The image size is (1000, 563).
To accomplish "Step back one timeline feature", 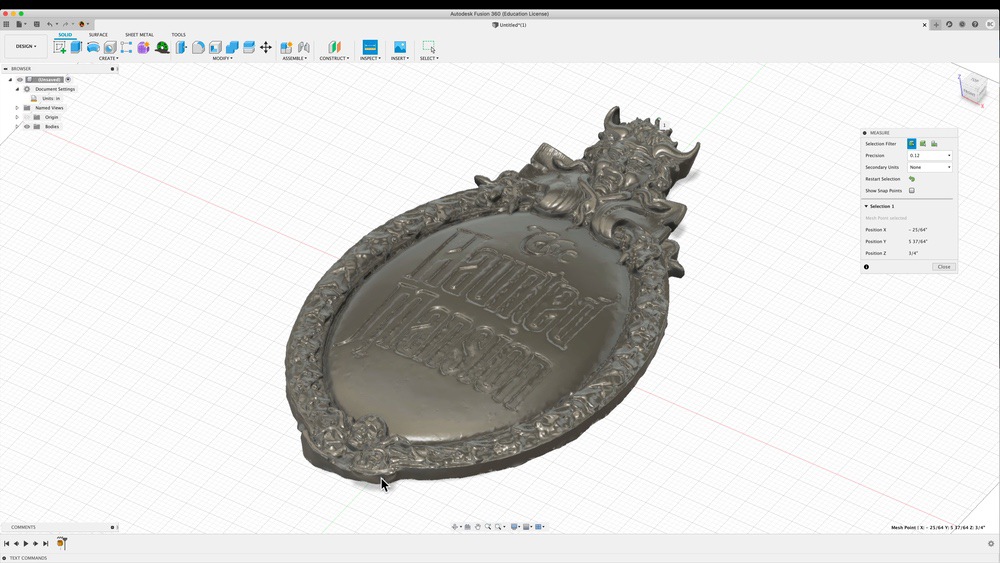I will [x=16, y=543].
